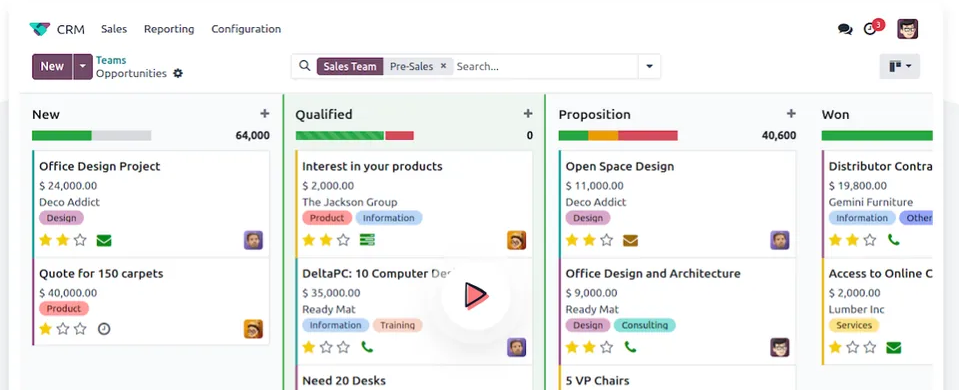Open the Sales menu
This screenshot has height=390, width=959.
click(114, 29)
